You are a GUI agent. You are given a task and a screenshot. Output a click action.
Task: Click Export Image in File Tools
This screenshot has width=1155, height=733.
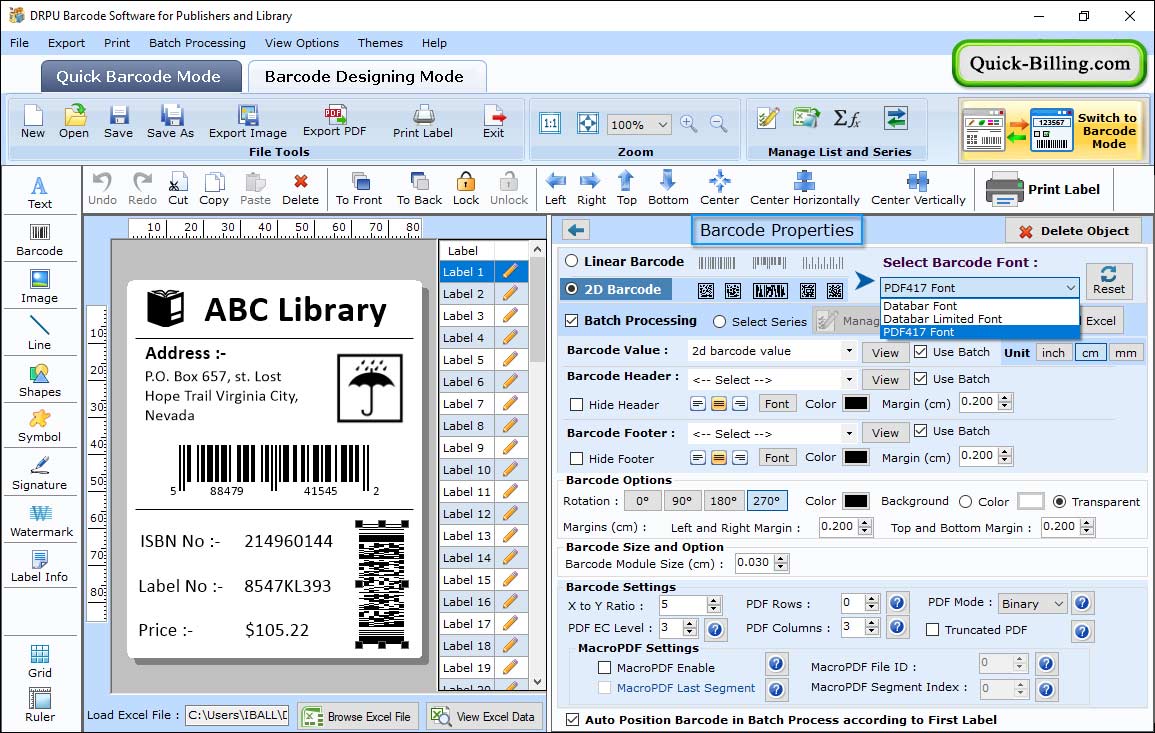pos(248,122)
